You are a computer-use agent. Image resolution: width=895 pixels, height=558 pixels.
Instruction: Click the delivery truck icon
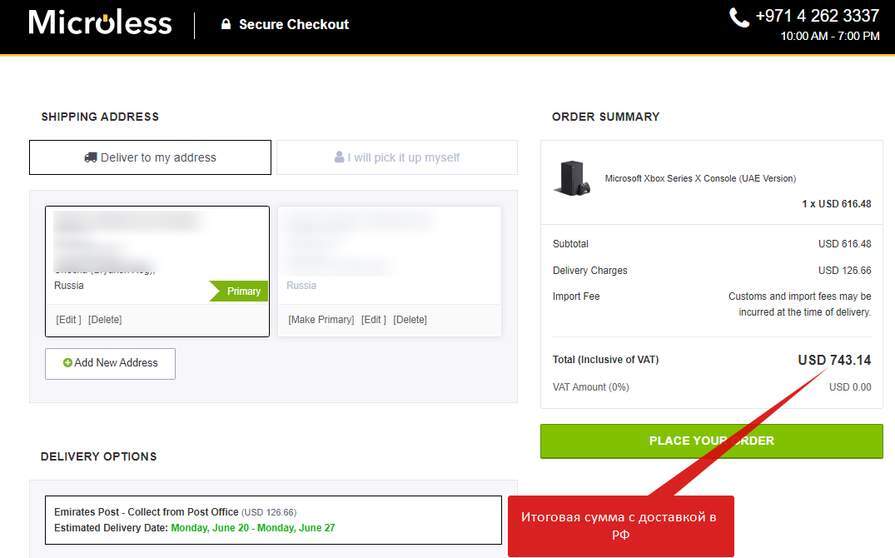pyautogui.click(x=91, y=157)
